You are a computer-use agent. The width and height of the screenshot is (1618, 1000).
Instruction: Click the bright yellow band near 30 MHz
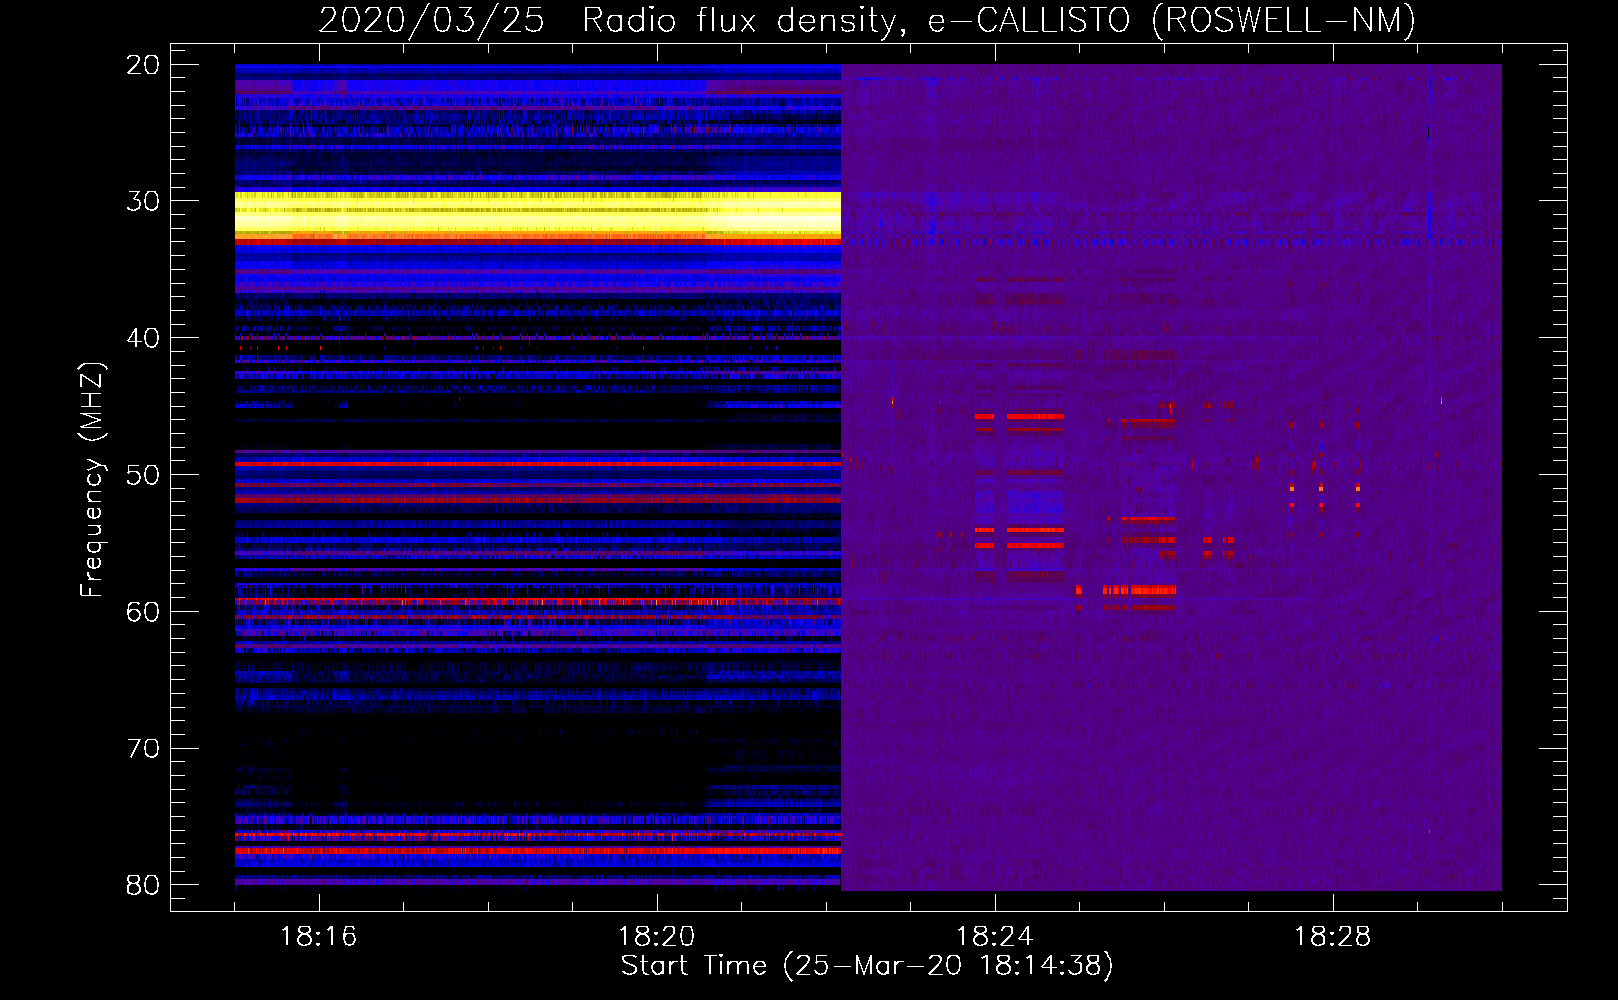[538, 214]
